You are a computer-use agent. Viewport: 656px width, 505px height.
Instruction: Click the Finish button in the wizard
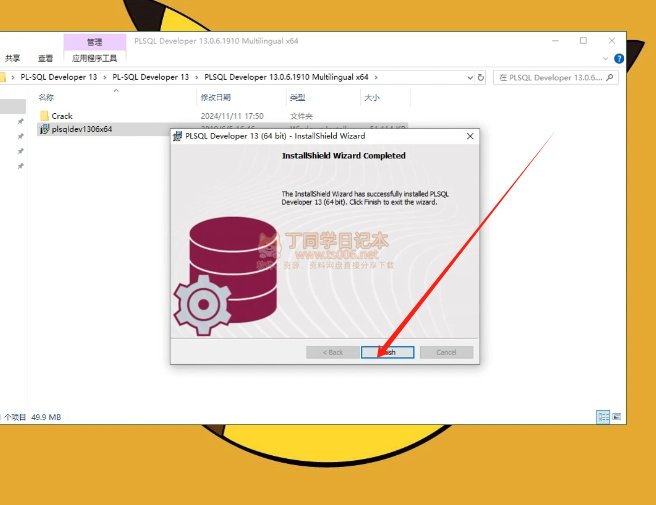pos(387,352)
